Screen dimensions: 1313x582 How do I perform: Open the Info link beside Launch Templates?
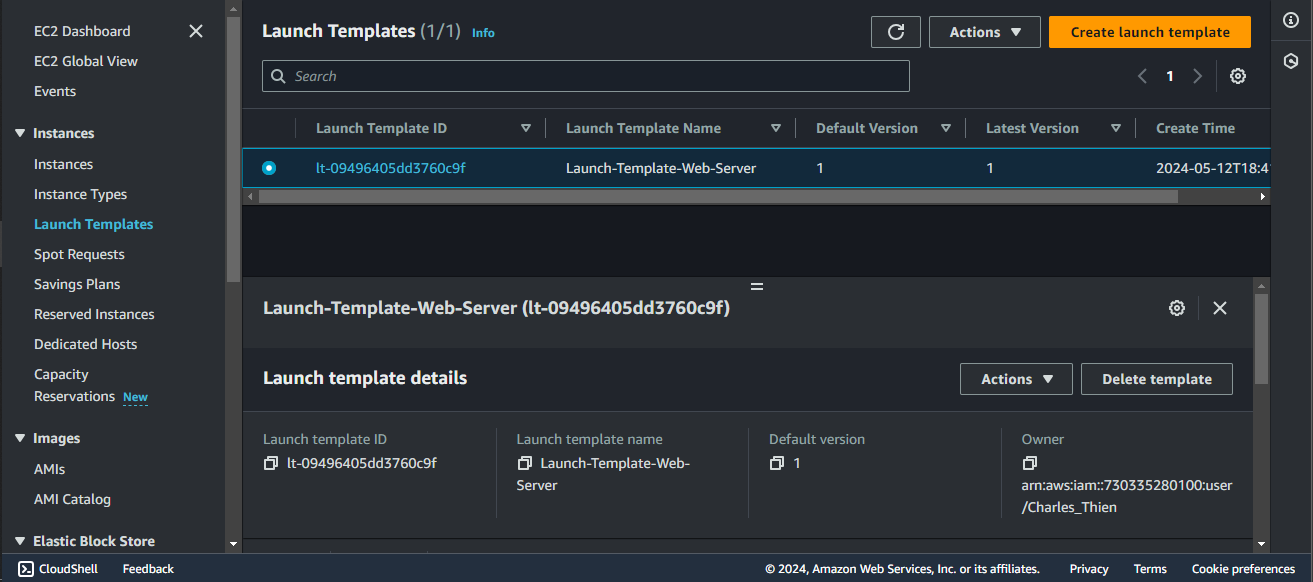point(483,32)
